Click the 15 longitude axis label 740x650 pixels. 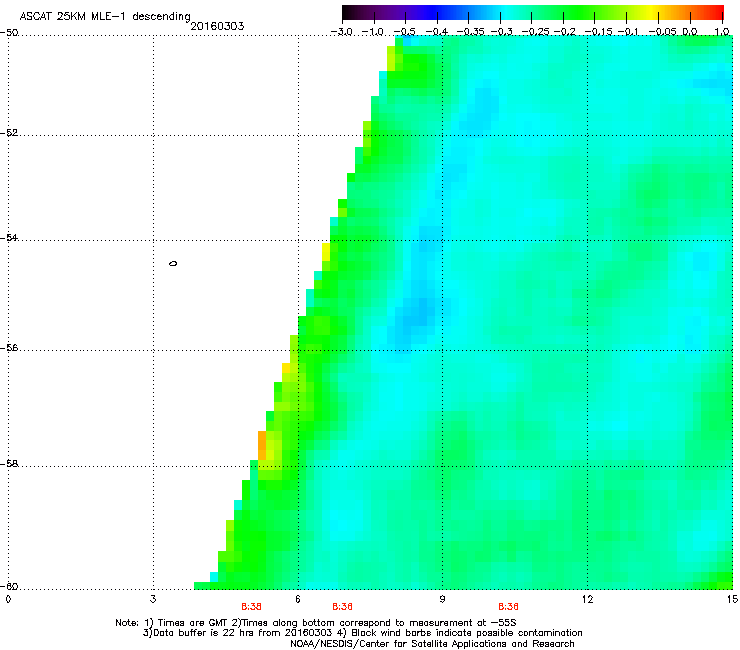pyautogui.click(x=732, y=599)
